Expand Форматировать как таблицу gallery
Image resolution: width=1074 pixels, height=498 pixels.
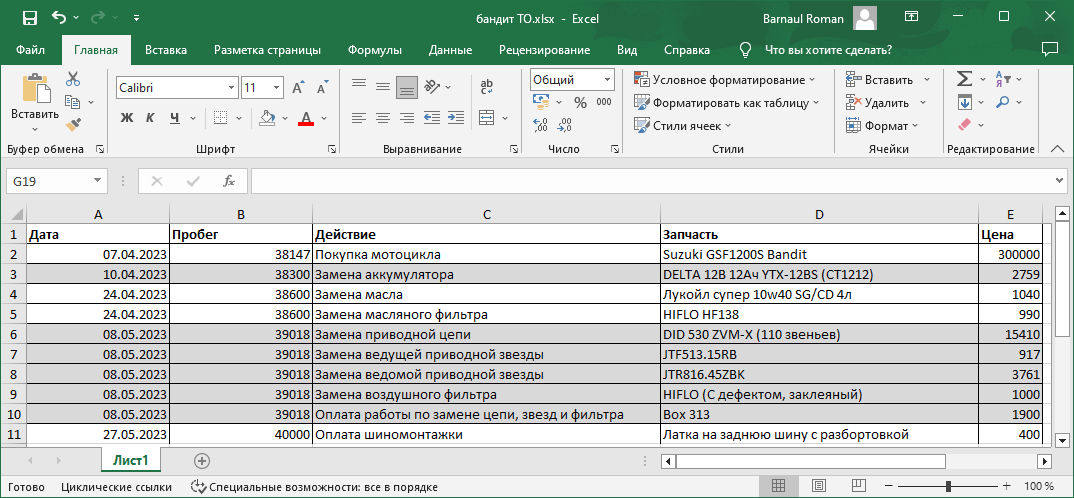pyautogui.click(x=727, y=103)
